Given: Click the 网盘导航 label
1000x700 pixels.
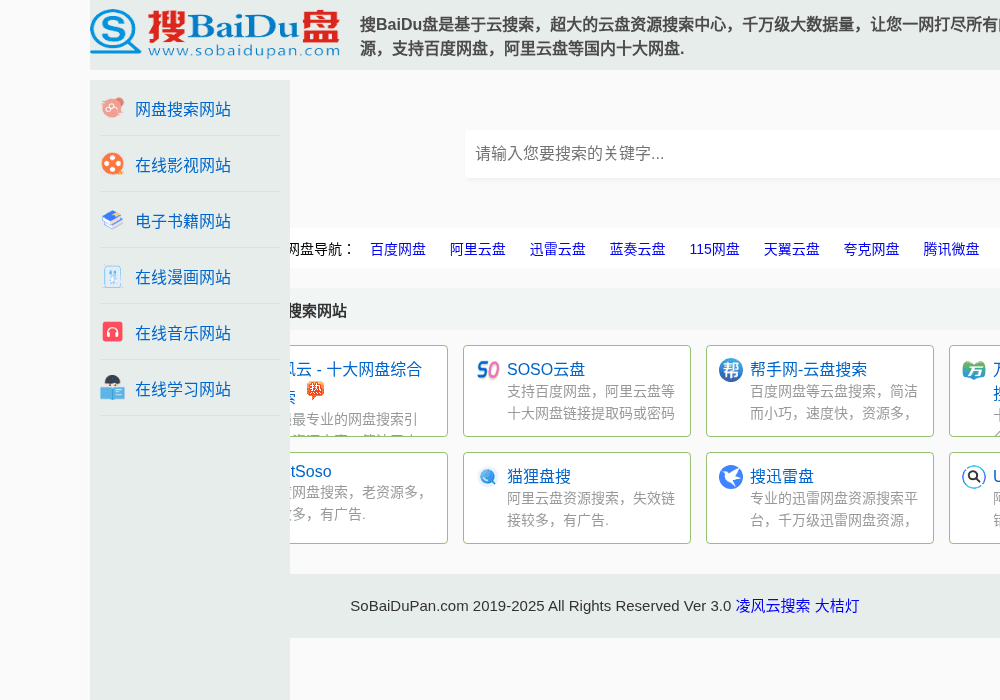Looking at the screenshot, I should pos(321,249).
